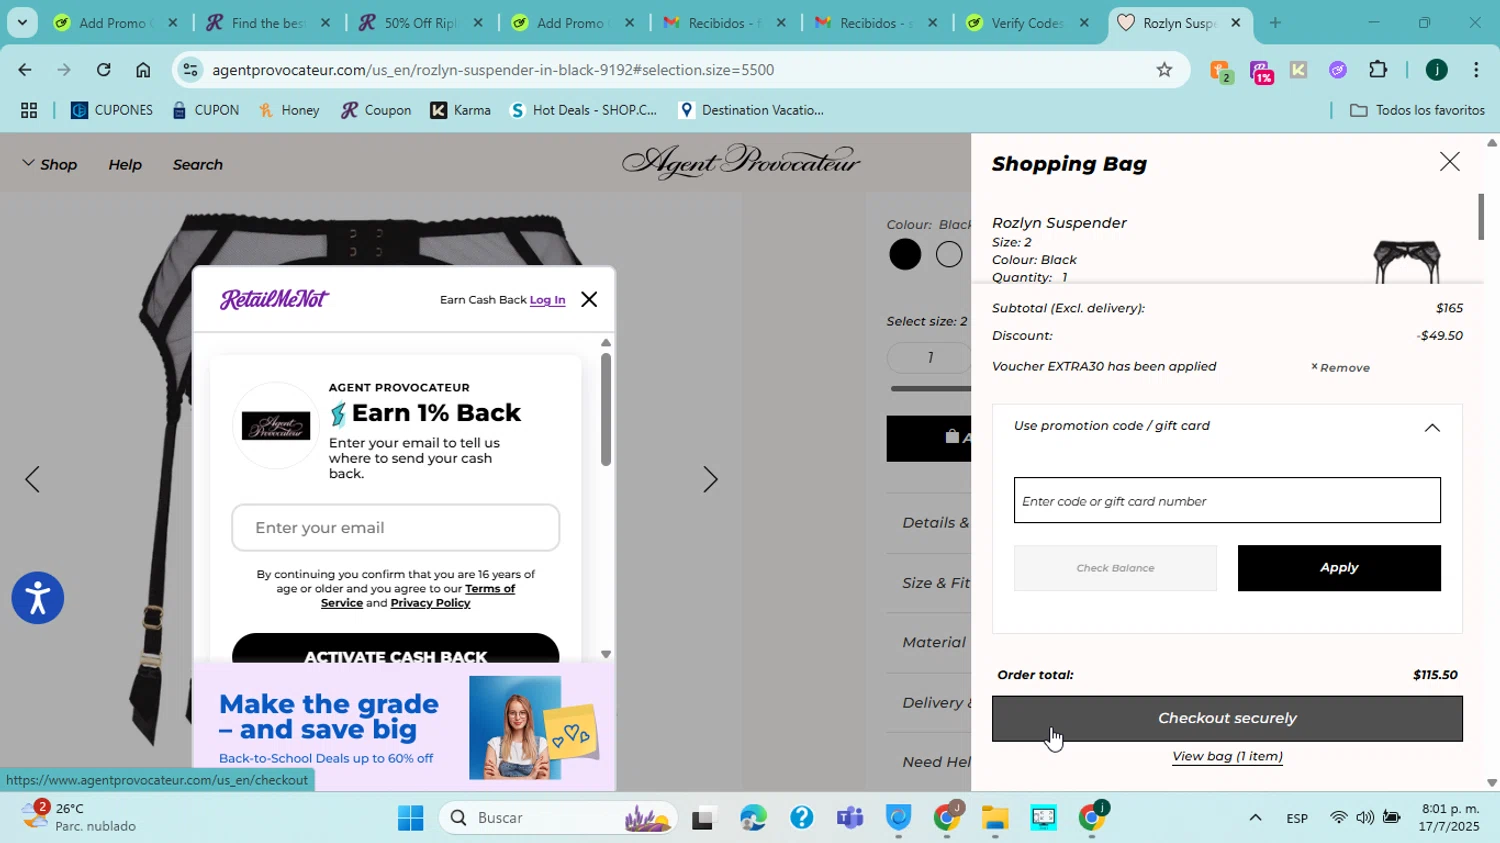1500x843 pixels.
Task: Open Honey bookmark
Action: [289, 110]
